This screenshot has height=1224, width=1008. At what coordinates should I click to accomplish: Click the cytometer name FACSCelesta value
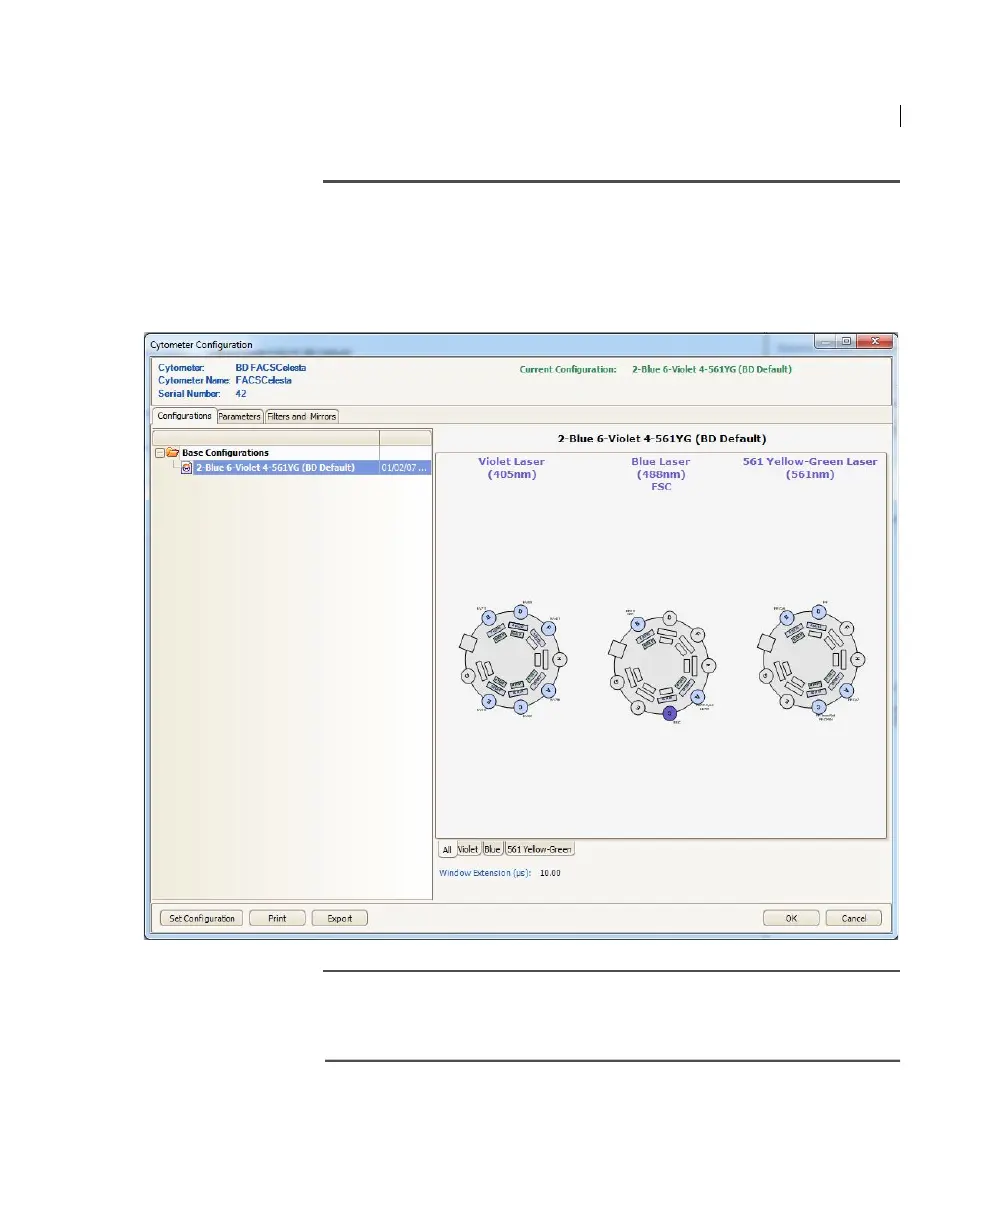point(264,380)
